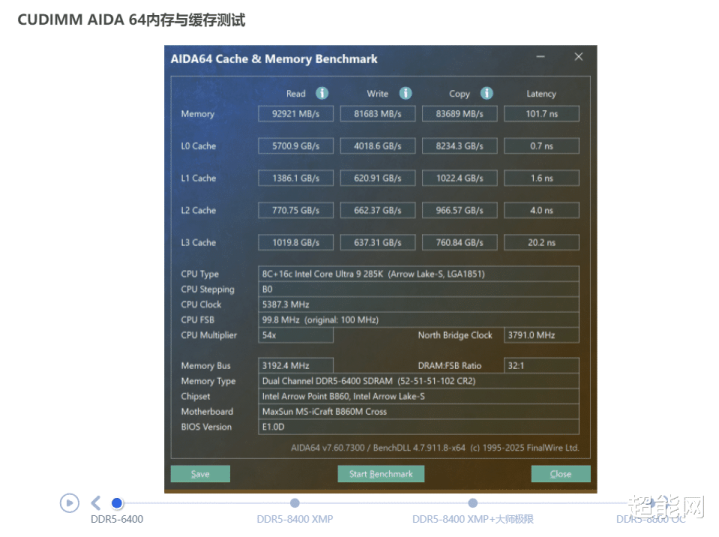The height and width of the screenshot is (537, 719).
Task: Switch to DDR5-8400 XMP+大饲极限 label
Action: click(473, 519)
